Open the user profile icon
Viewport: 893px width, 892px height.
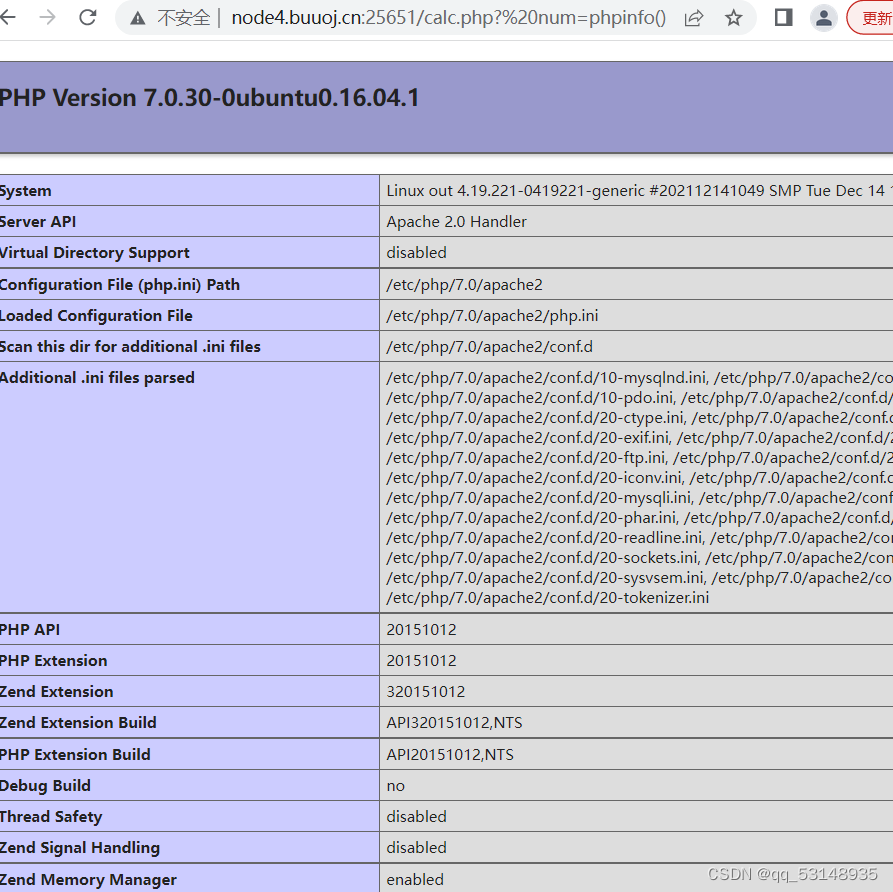(824, 18)
